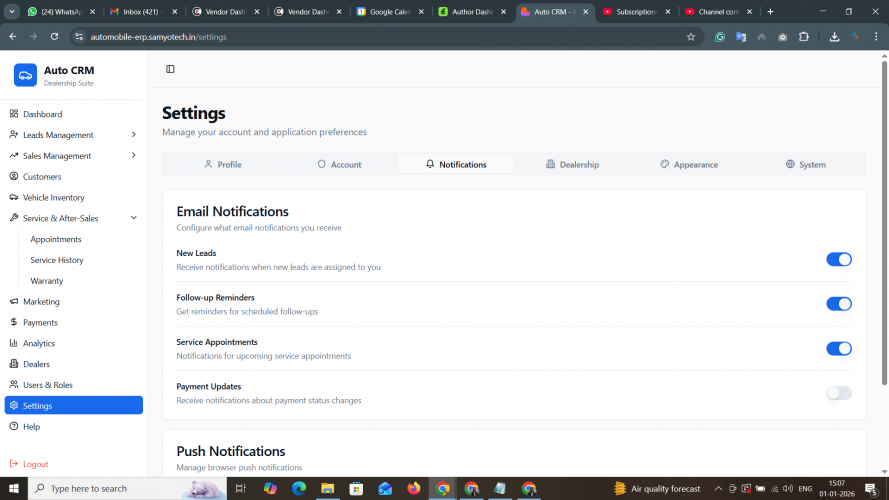Image resolution: width=889 pixels, height=500 pixels.
Task: Open File Explorer from taskbar
Action: (x=328, y=488)
